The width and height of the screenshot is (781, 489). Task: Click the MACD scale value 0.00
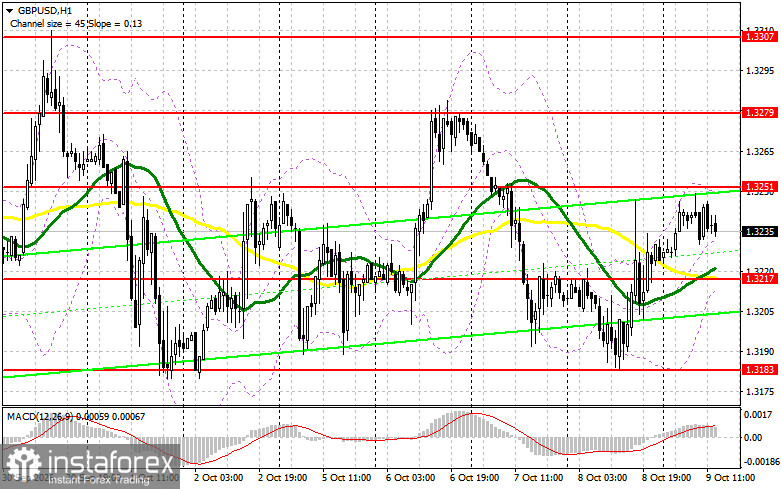pos(753,437)
